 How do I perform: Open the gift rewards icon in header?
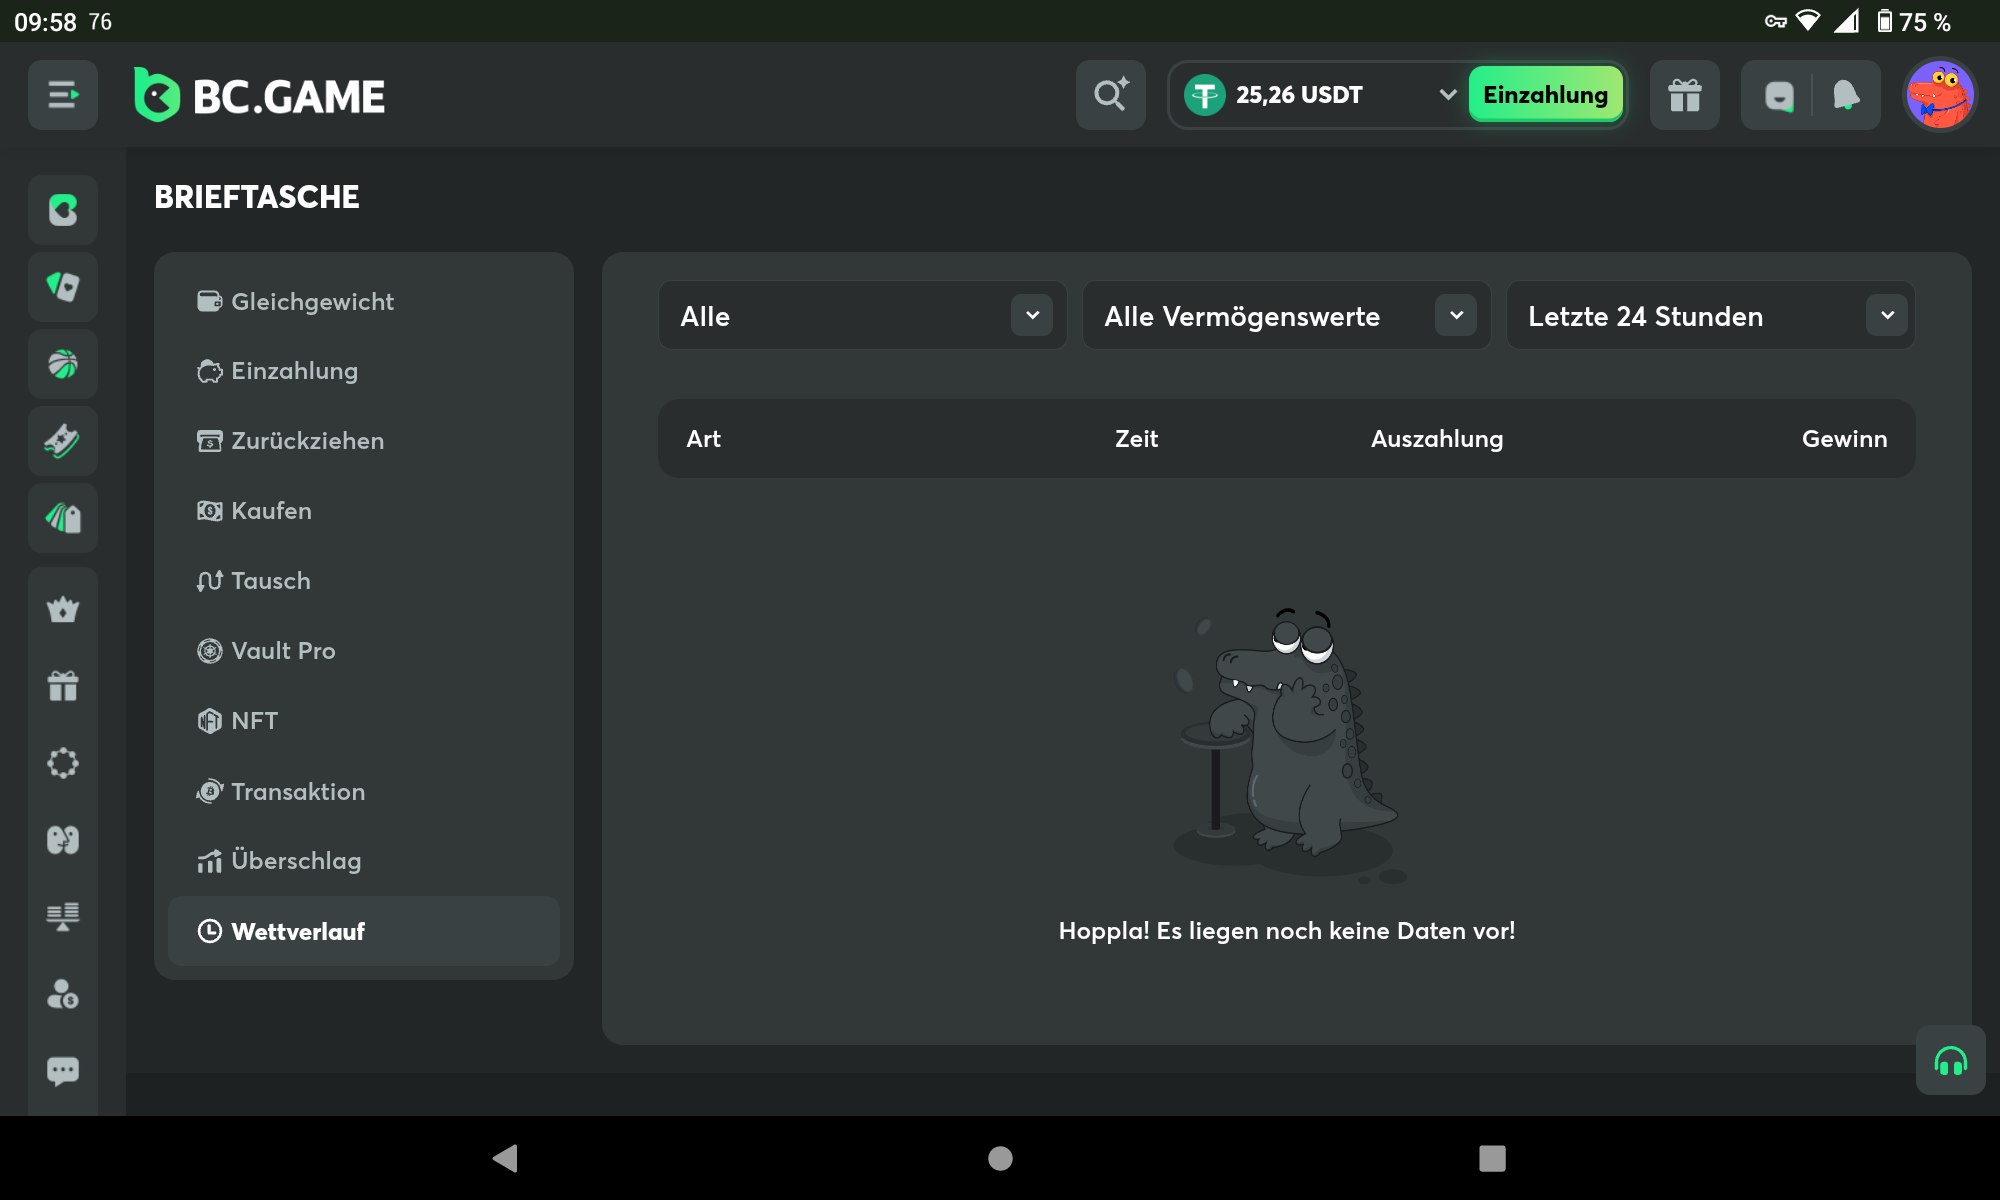[x=1685, y=95]
